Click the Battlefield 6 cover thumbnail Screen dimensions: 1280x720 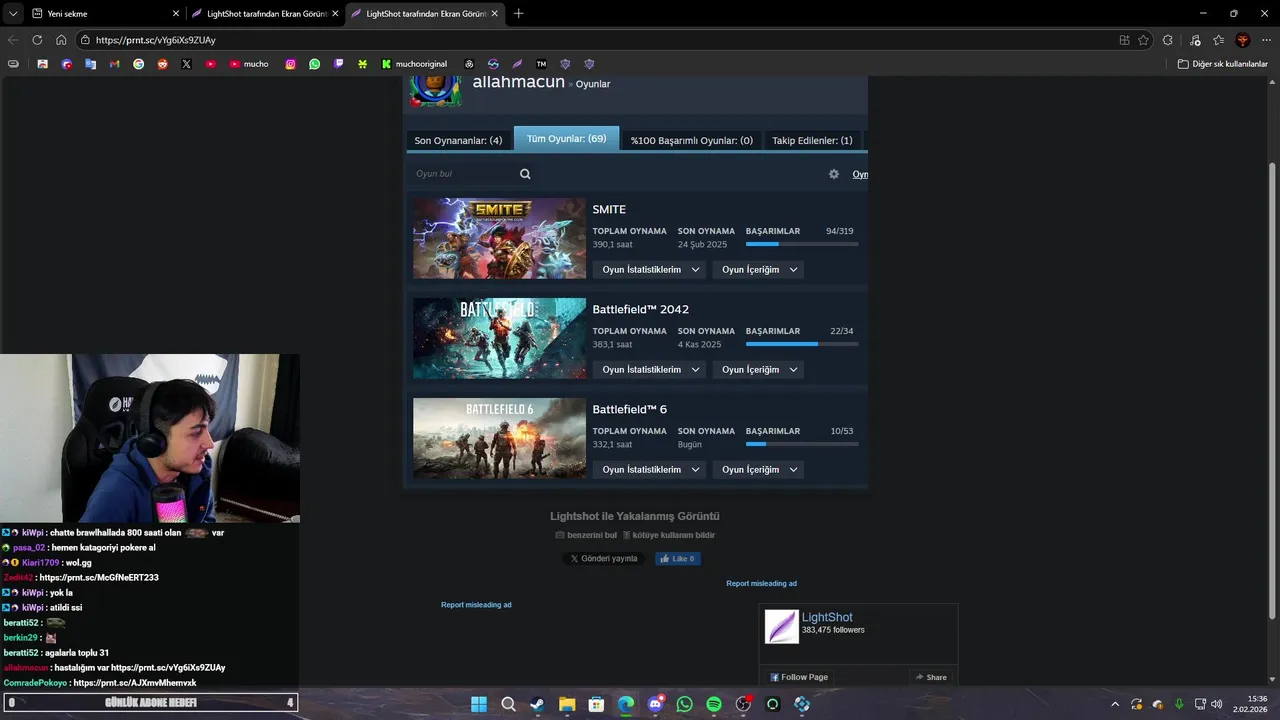click(x=499, y=438)
